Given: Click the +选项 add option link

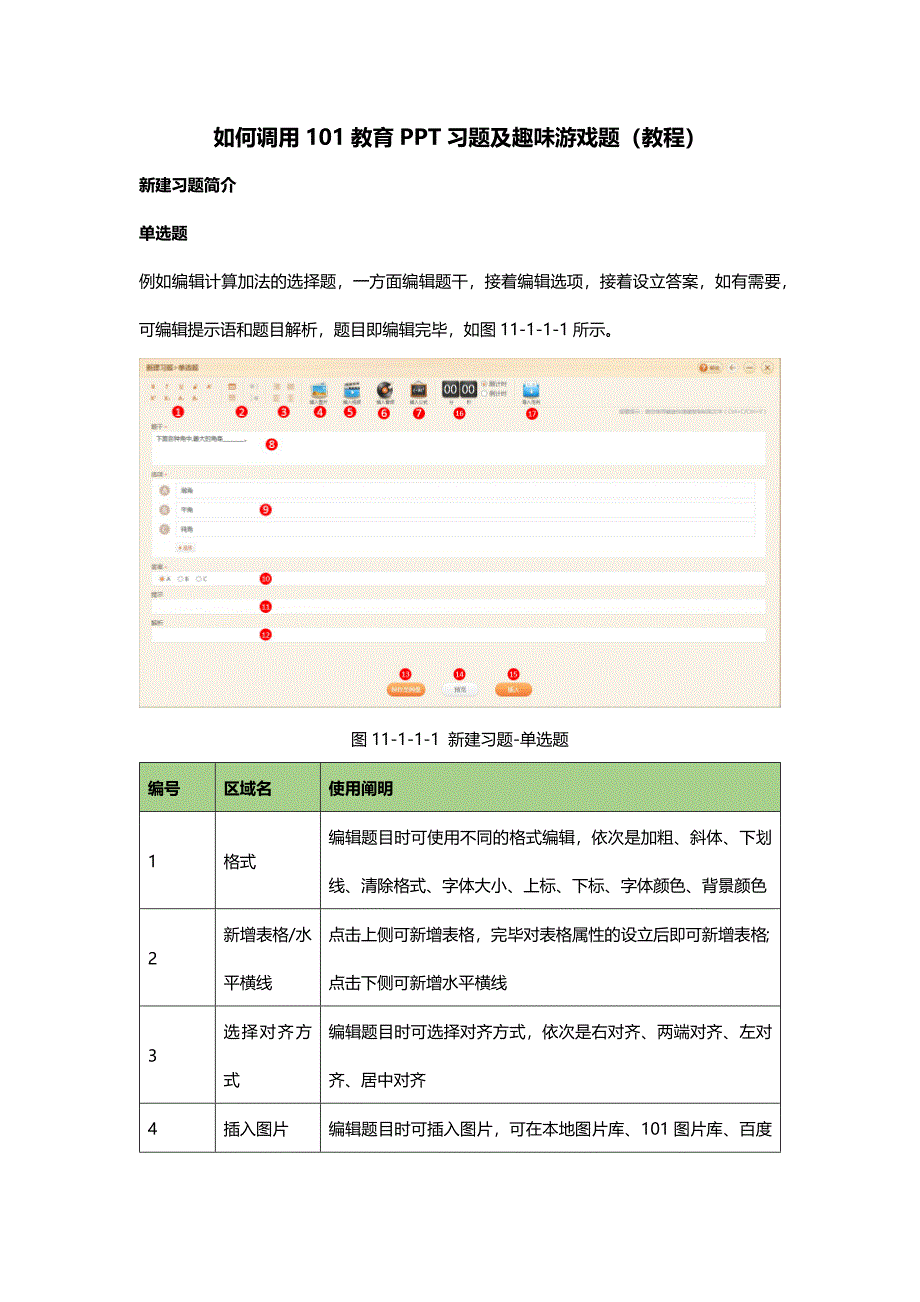Looking at the screenshot, I should (187, 545).
